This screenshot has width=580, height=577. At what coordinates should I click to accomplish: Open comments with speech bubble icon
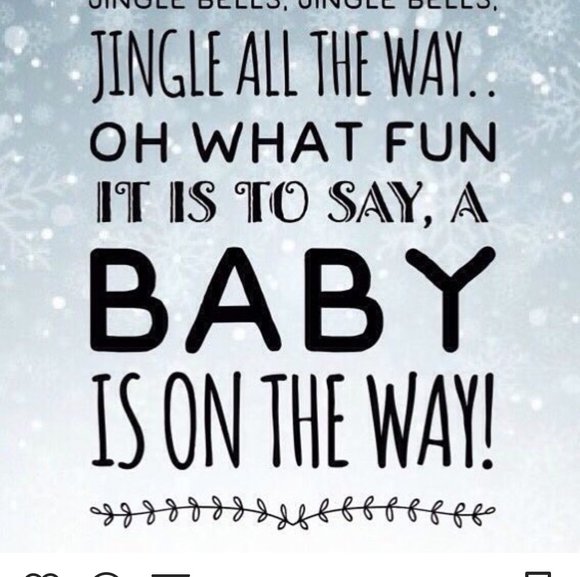[107, 574]
